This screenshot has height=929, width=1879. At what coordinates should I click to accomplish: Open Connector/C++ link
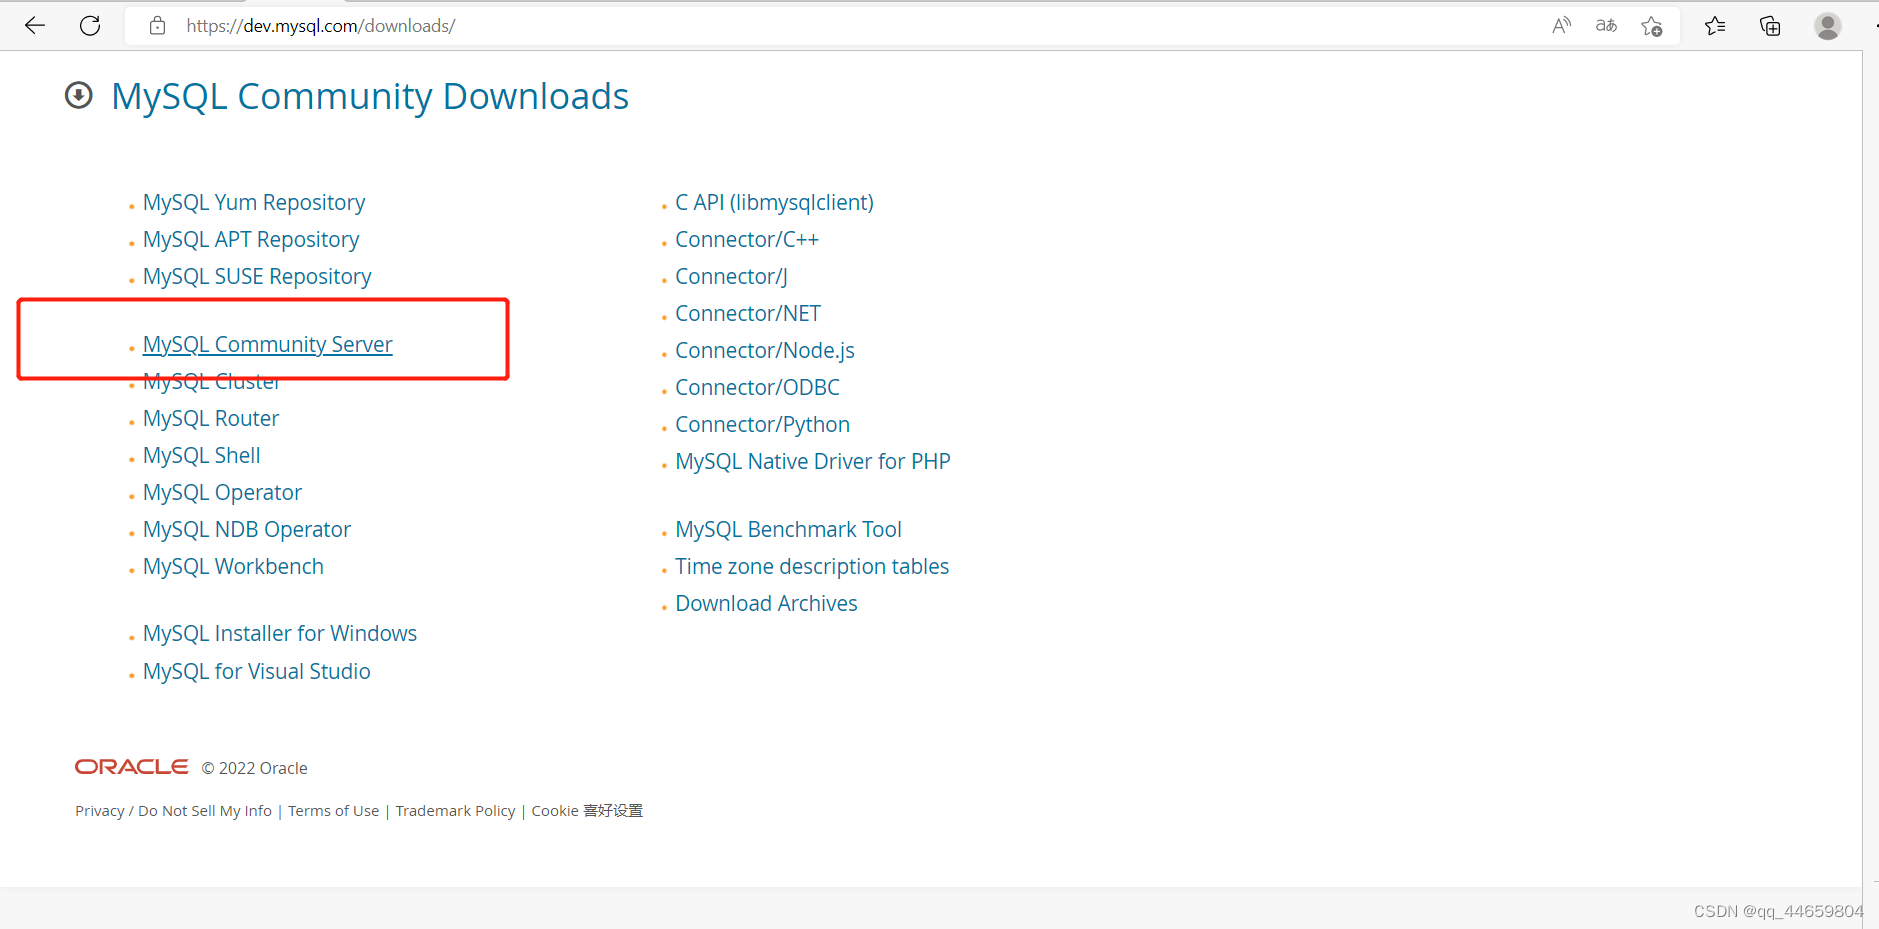pyautogui.click(x=747, y=240)
